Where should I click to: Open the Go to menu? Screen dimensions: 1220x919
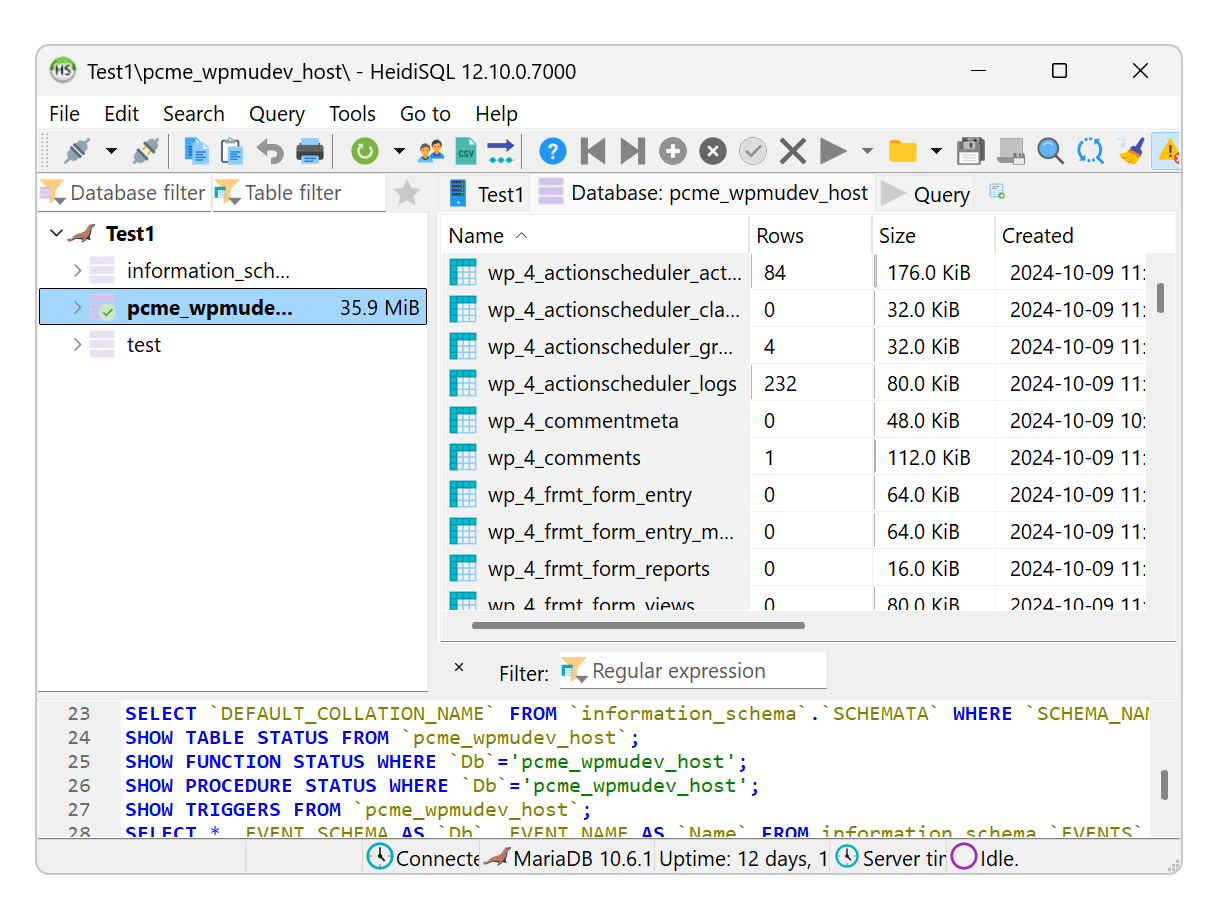[425, 114]
